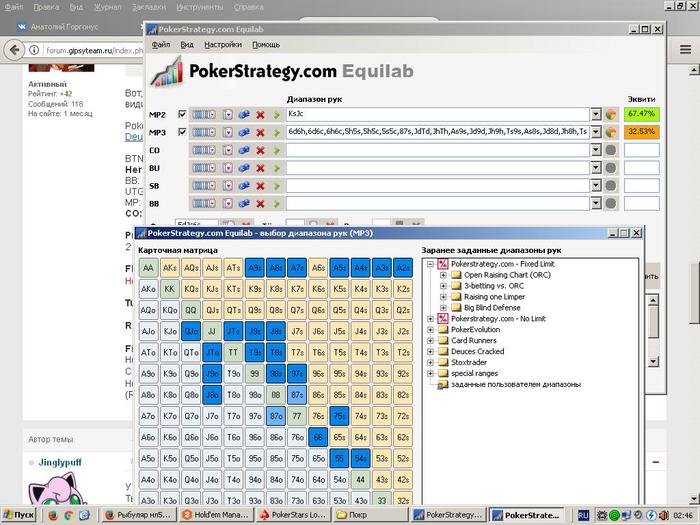Deselect the QJo cell in the matrix
Screen dimensions: 700x525
(191, 331)
